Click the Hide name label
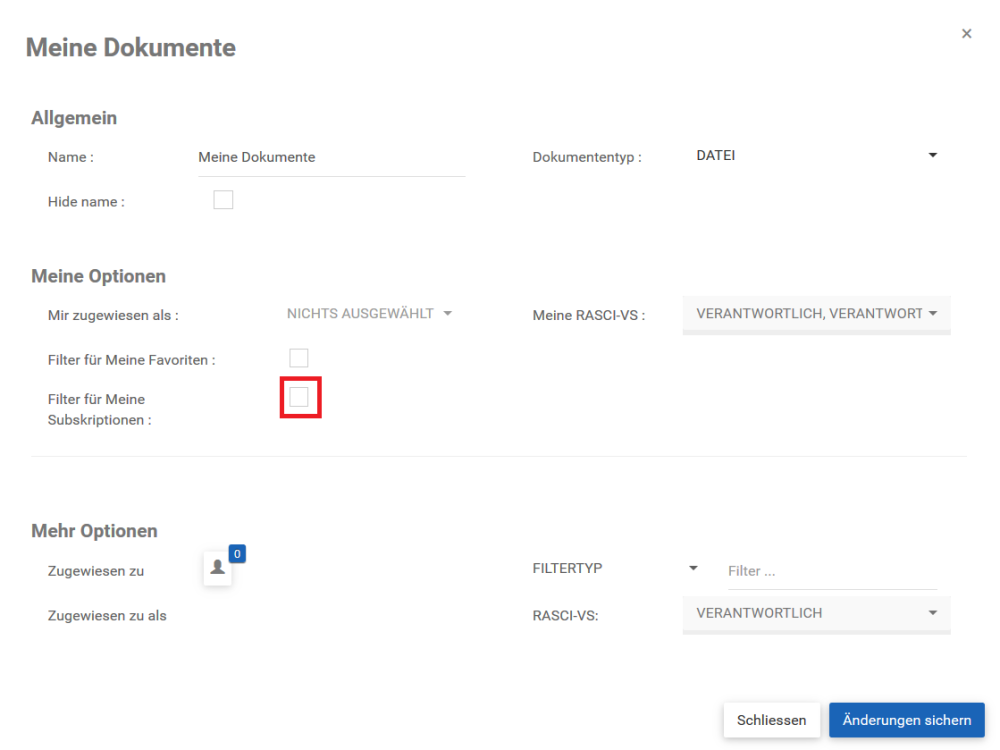This screenshot has height=750, width=1000. (86, 202)
